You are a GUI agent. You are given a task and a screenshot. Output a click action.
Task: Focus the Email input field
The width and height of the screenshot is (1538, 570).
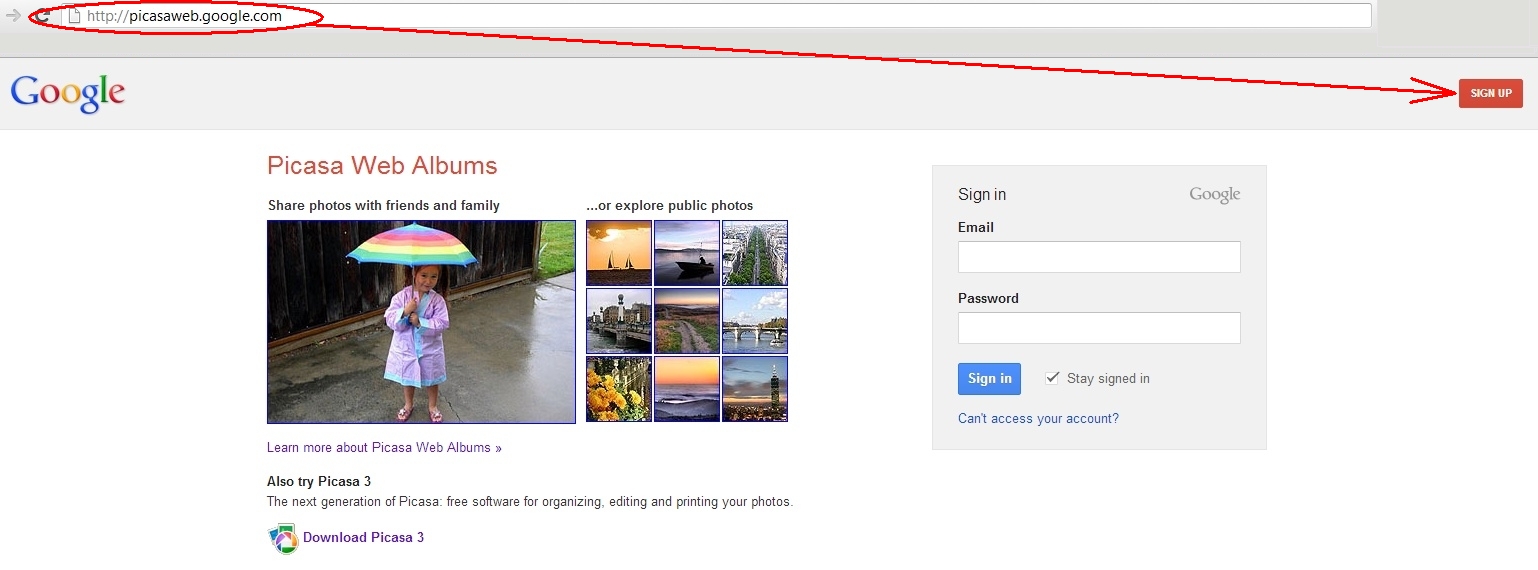point(1098,257)
